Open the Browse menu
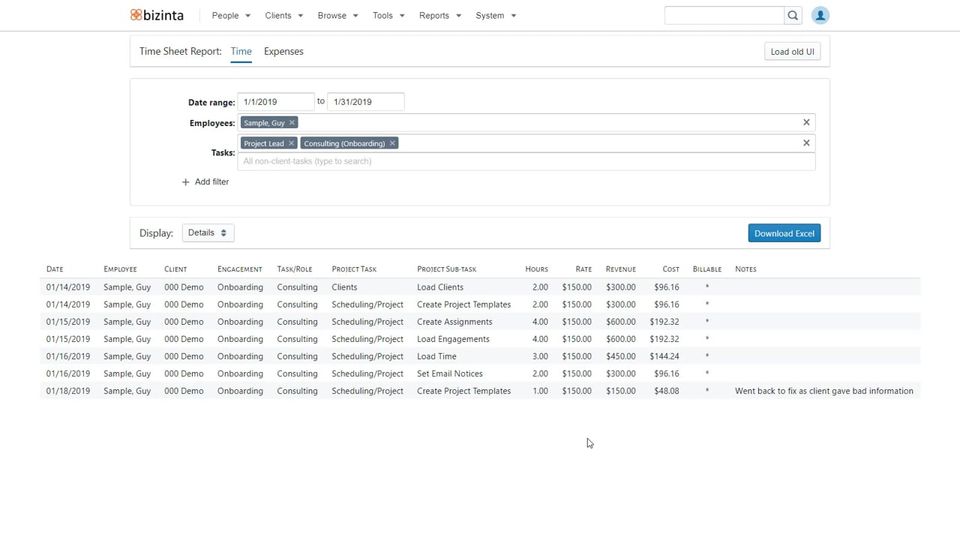 pos(337,15)
